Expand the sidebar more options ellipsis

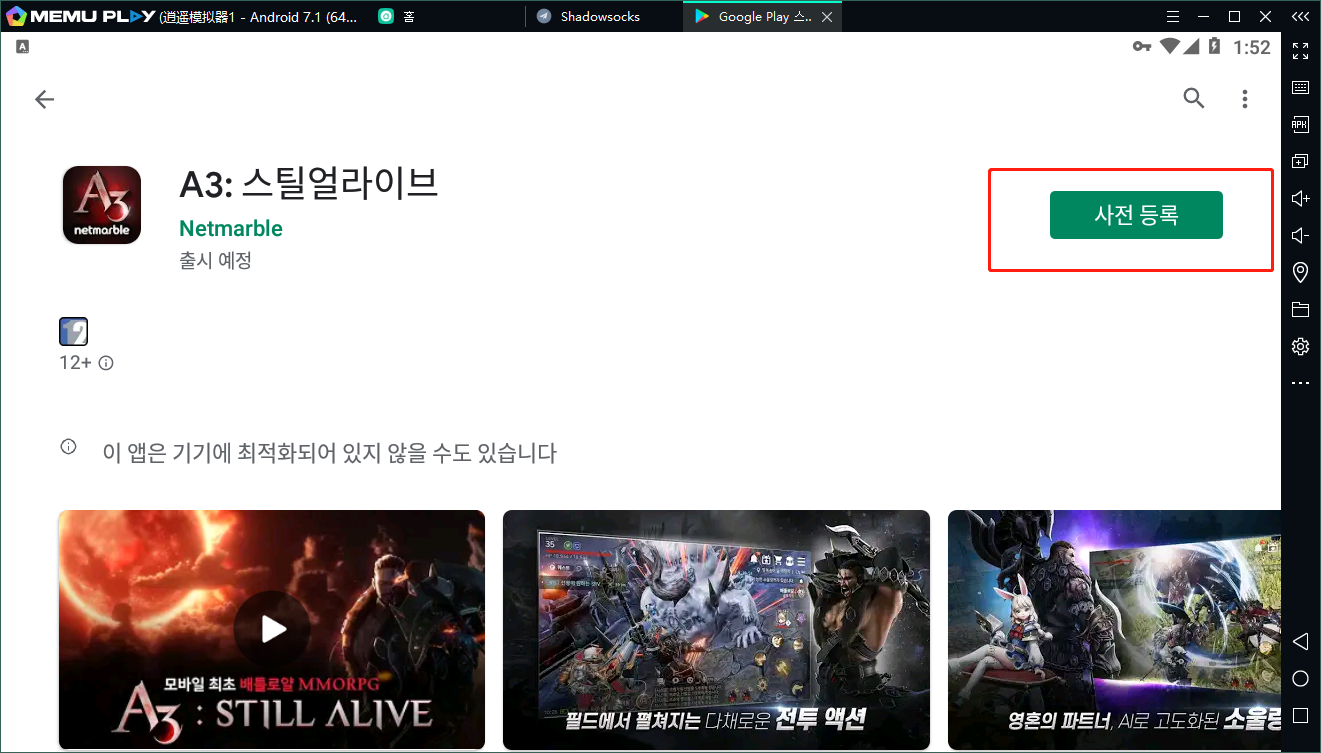click(x=1300, y=382)
